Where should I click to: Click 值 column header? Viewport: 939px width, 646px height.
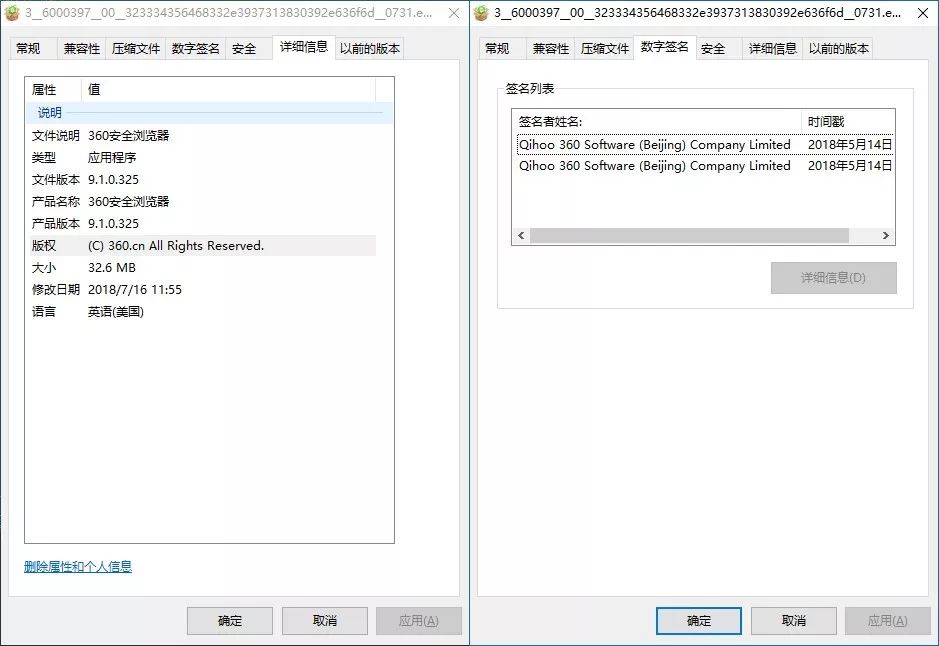(228, 90)
